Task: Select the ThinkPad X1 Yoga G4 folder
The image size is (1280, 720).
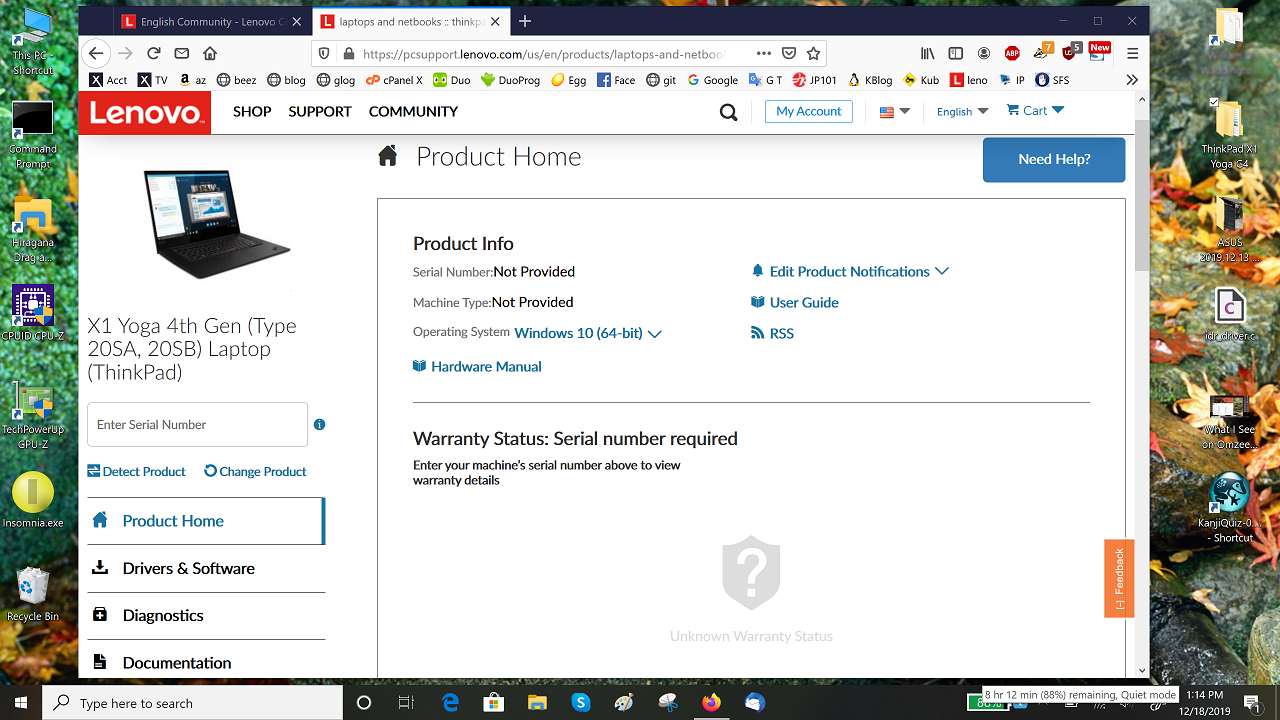Action: tap(1229, 133)
